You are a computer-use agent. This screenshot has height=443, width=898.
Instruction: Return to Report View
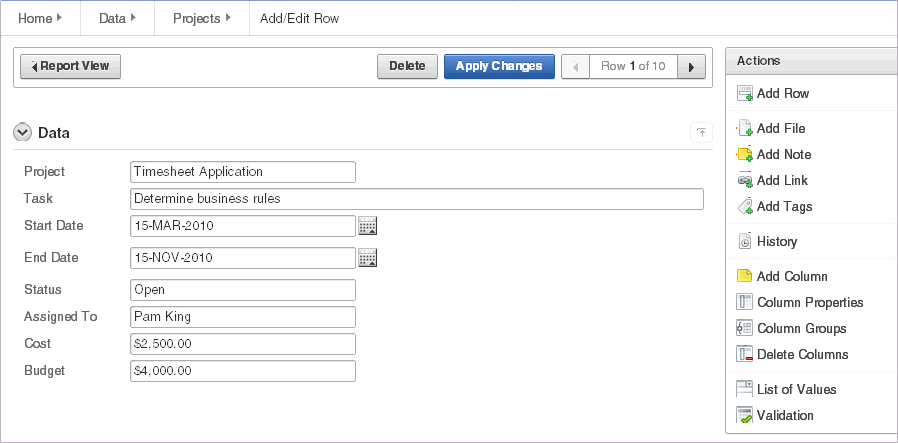click(x=70, y=67)
